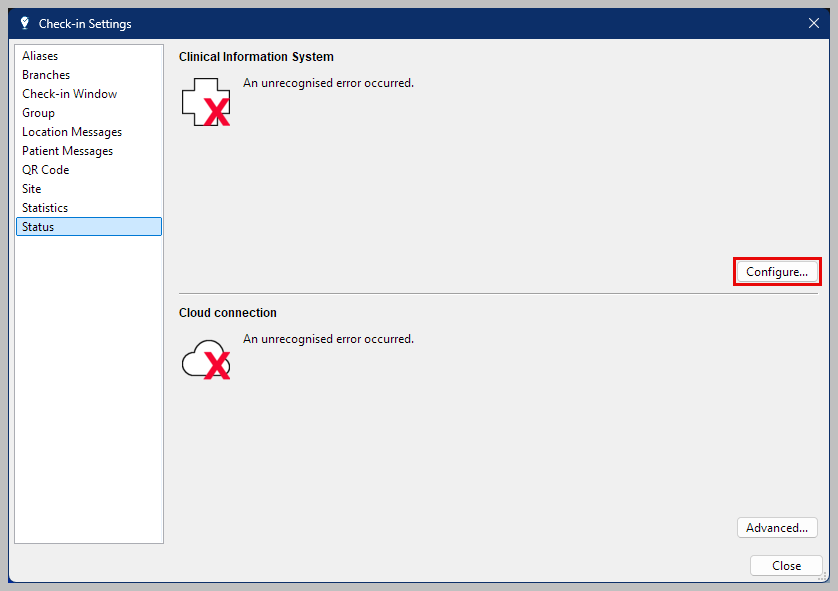Open Advanced... cloud connection options
This screenshot has width=838, height=591.
pos(777,527)
